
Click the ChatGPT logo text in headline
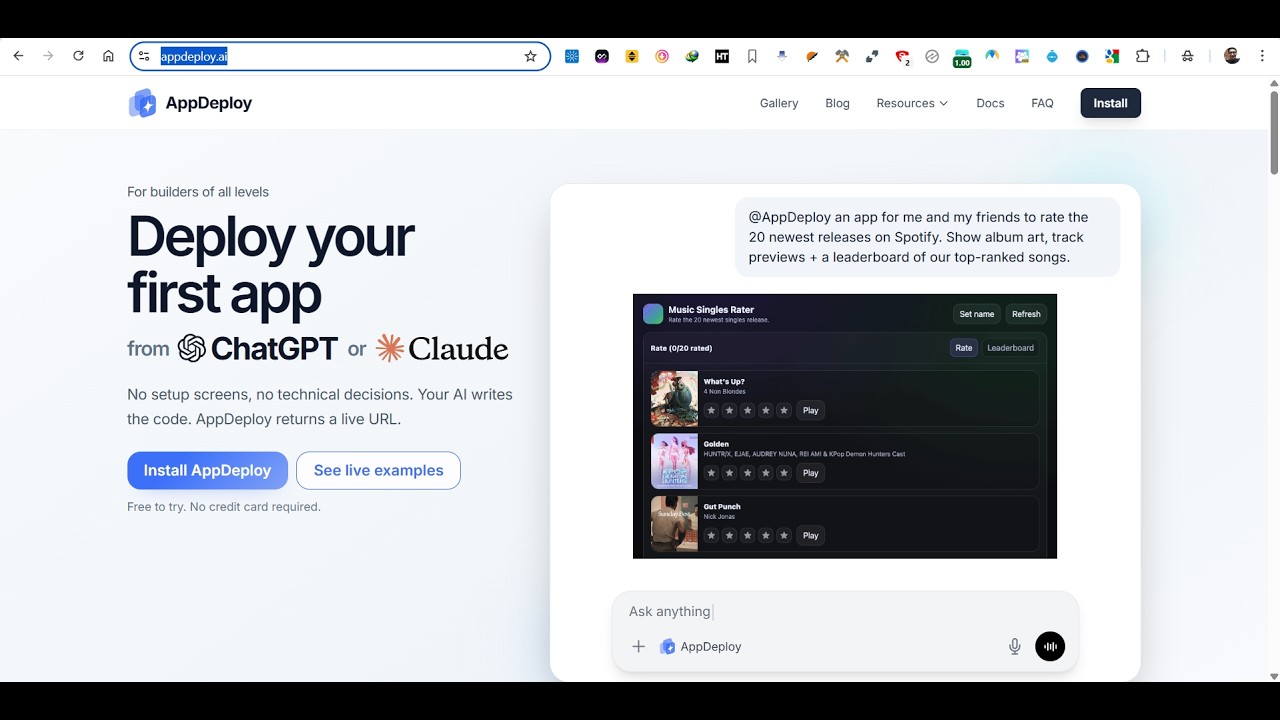pyautogui.click(x=258, y=348)
